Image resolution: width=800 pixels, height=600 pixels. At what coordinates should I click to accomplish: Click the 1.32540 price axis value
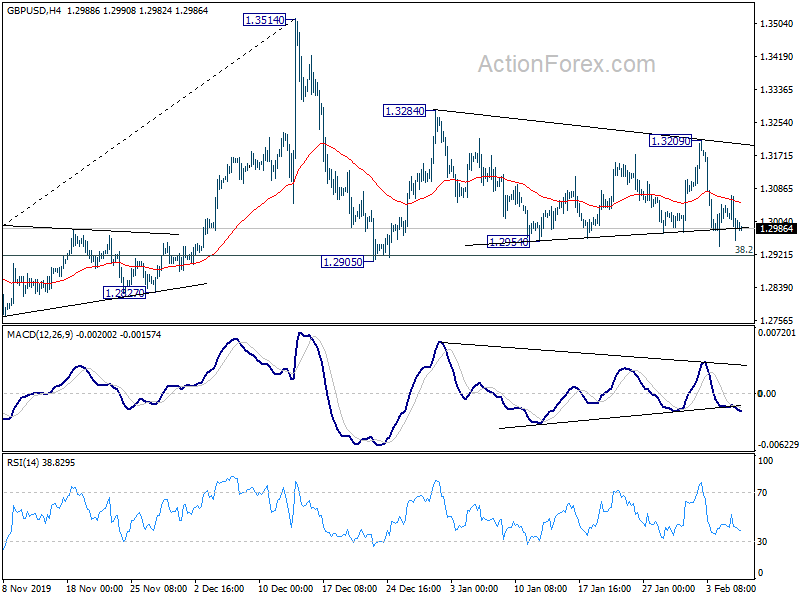coord(777,122)
